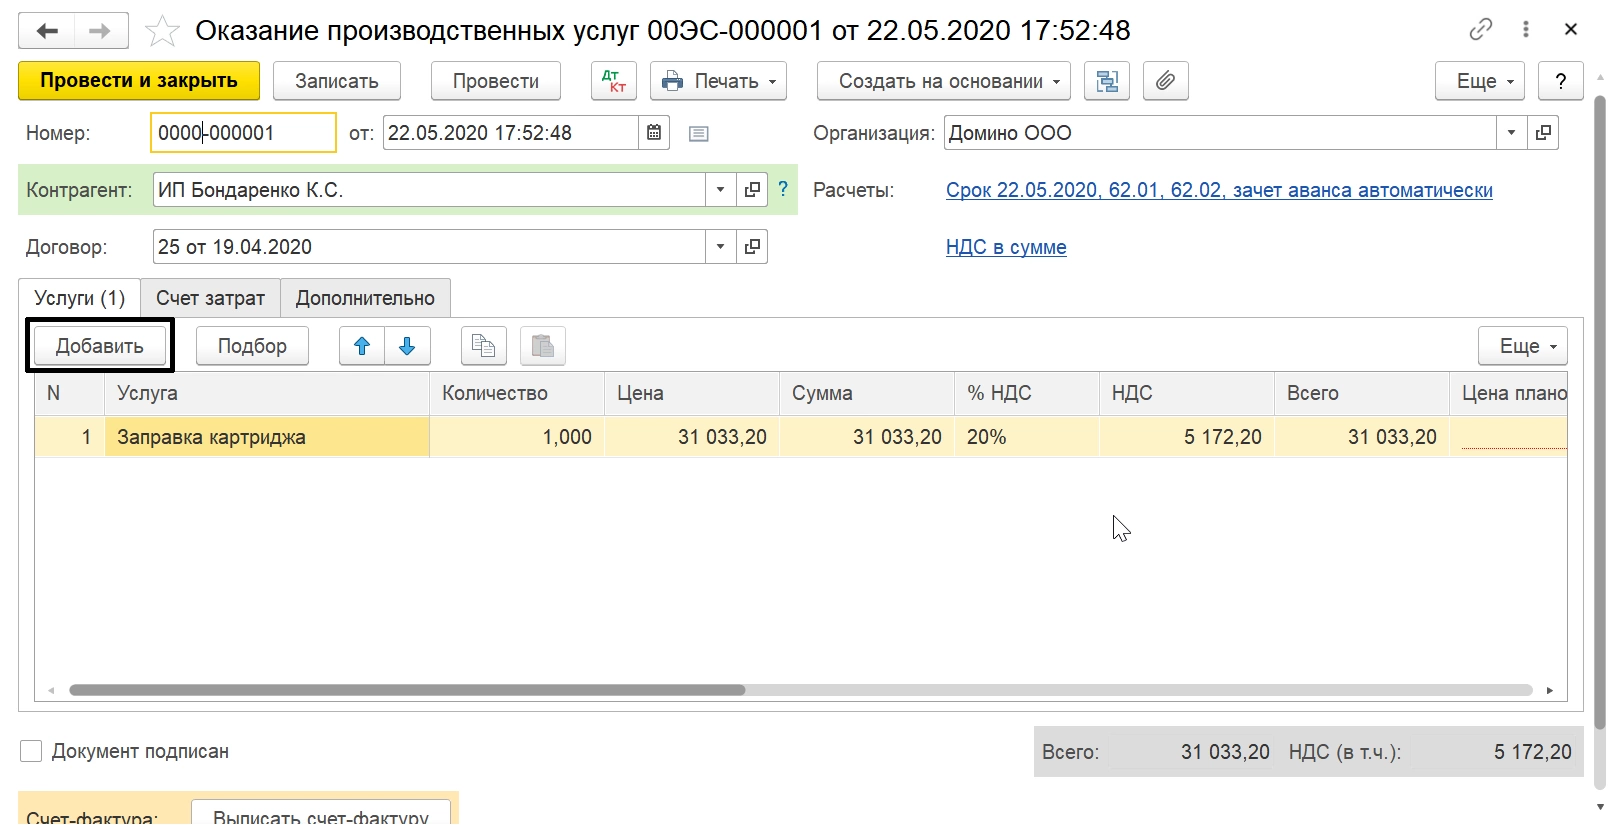Click left arrow of table horizontal scrollbar

coord(52,690)
